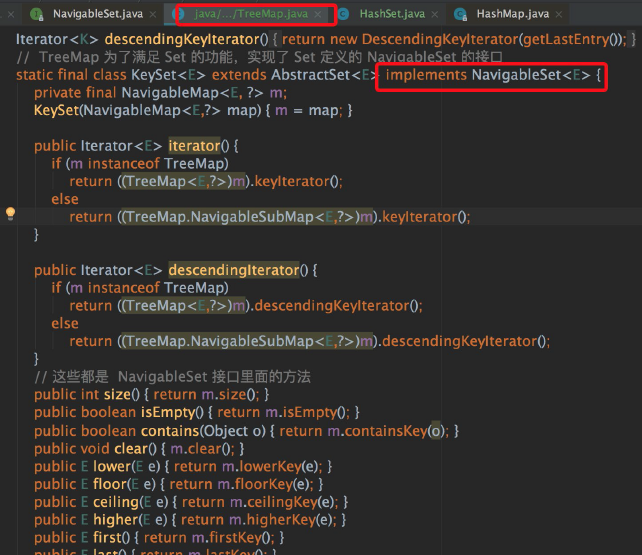The image size is (642, 555).
Task: Click the ceiling(E e) method name
Action: pyautogui.click(x=116, y=502)
